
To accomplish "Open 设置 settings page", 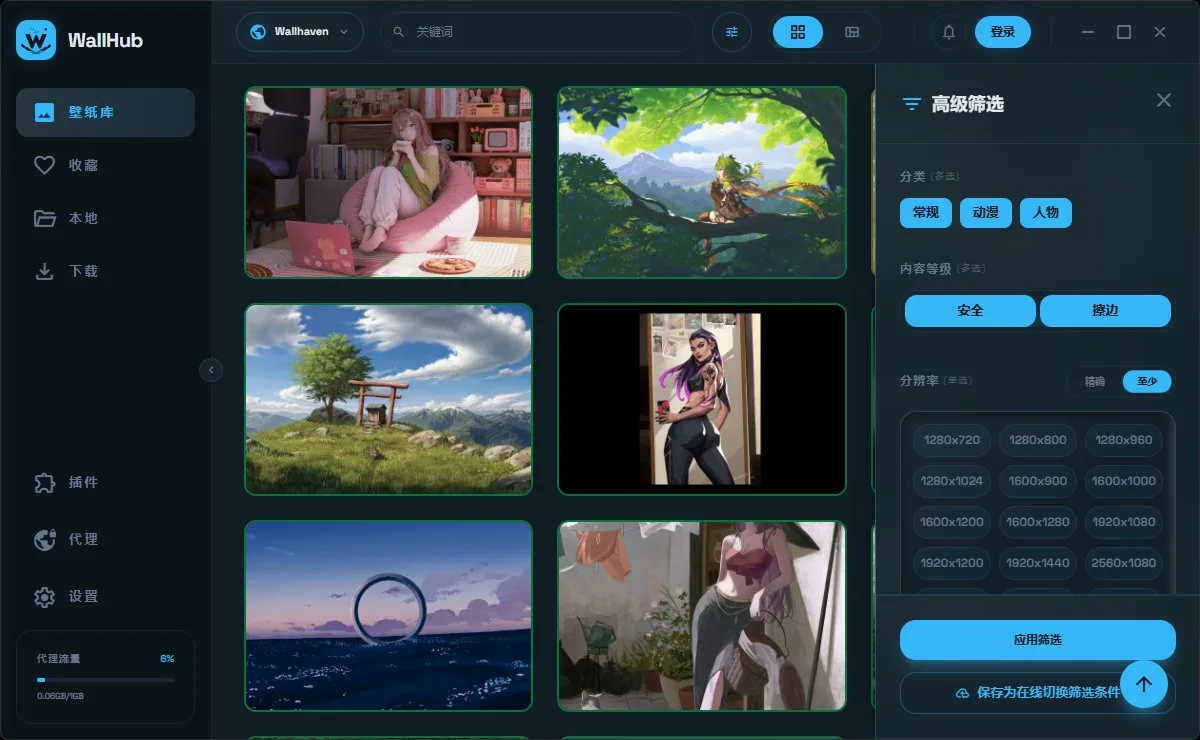I will click(x=105, y=596).
